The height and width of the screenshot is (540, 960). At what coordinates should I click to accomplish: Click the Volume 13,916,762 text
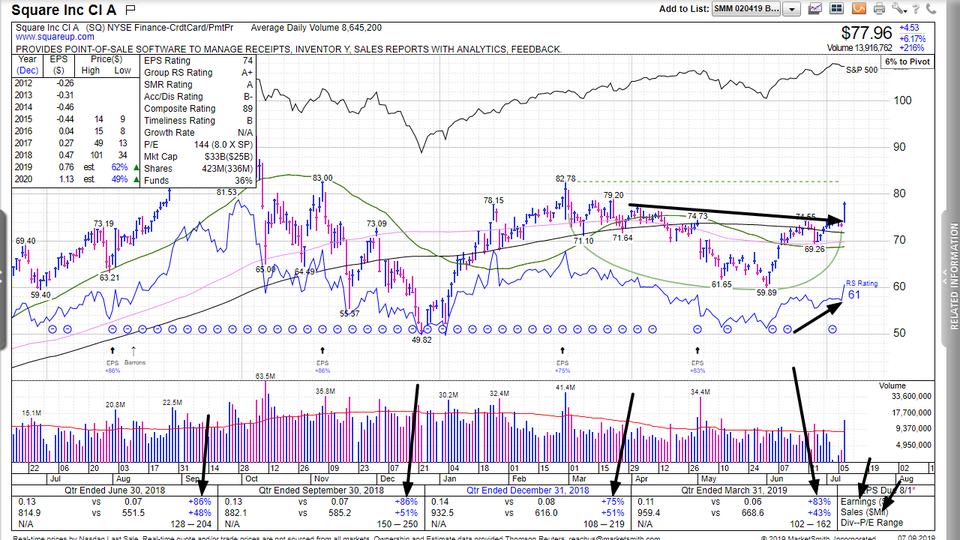(860, 48)
